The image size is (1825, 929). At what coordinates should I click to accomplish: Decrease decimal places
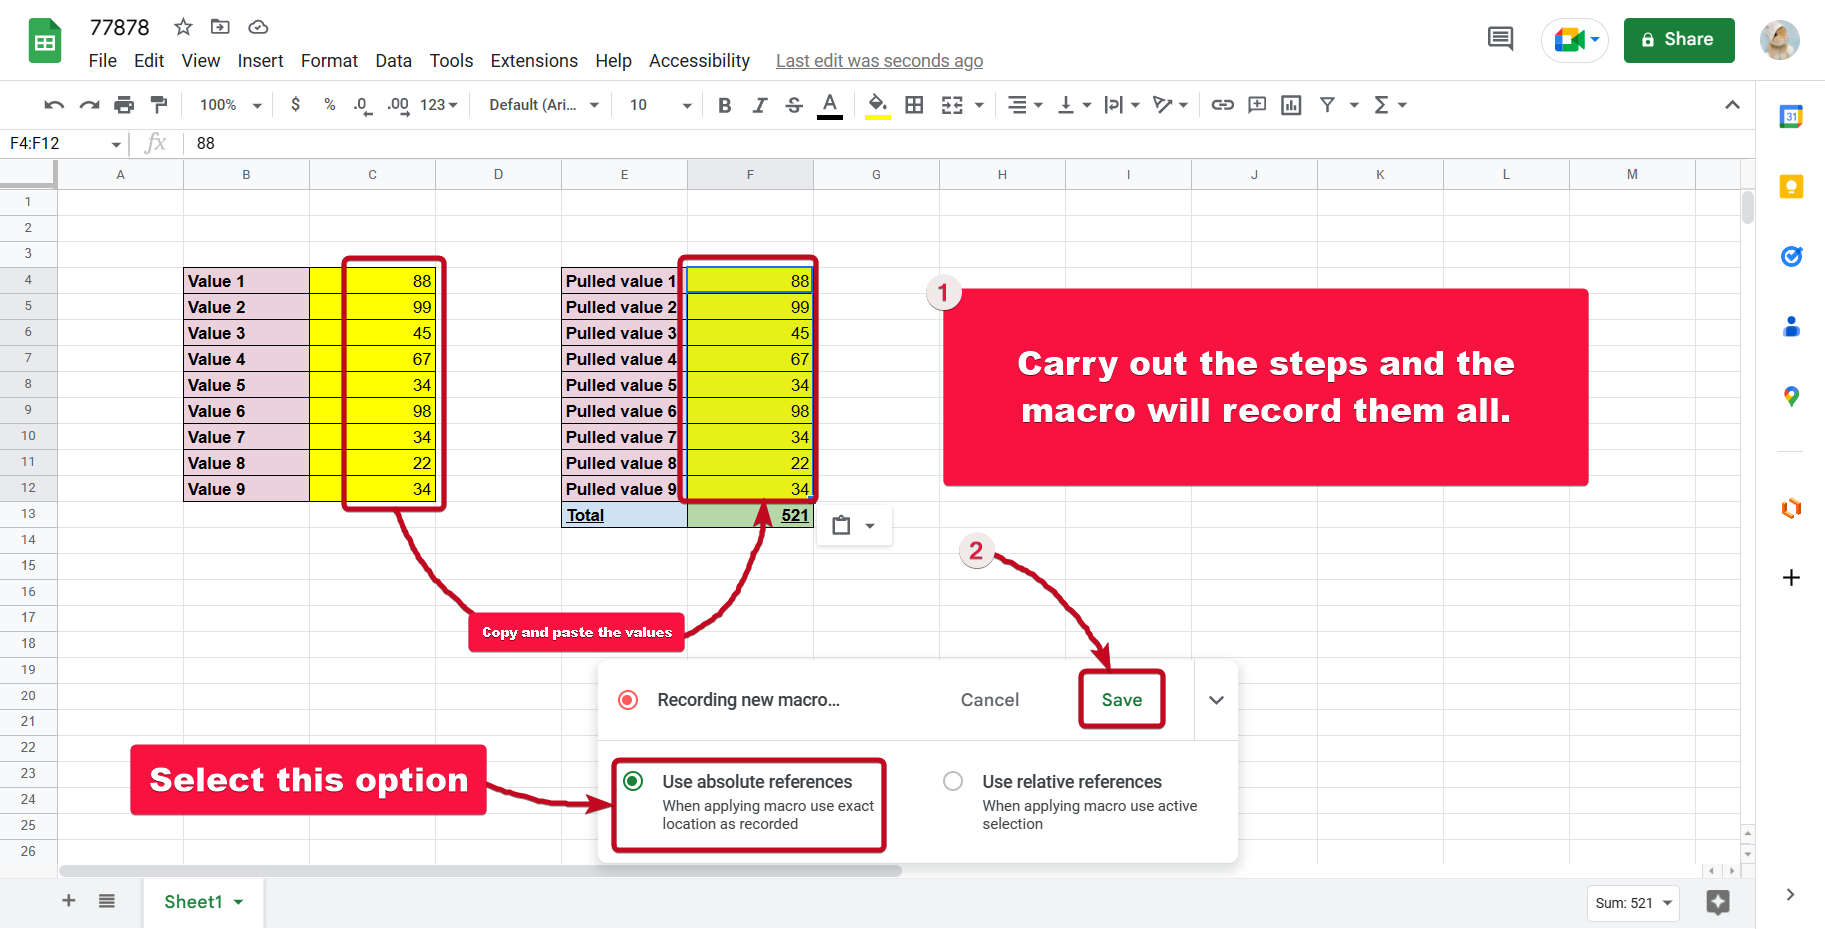pos(361,104)
